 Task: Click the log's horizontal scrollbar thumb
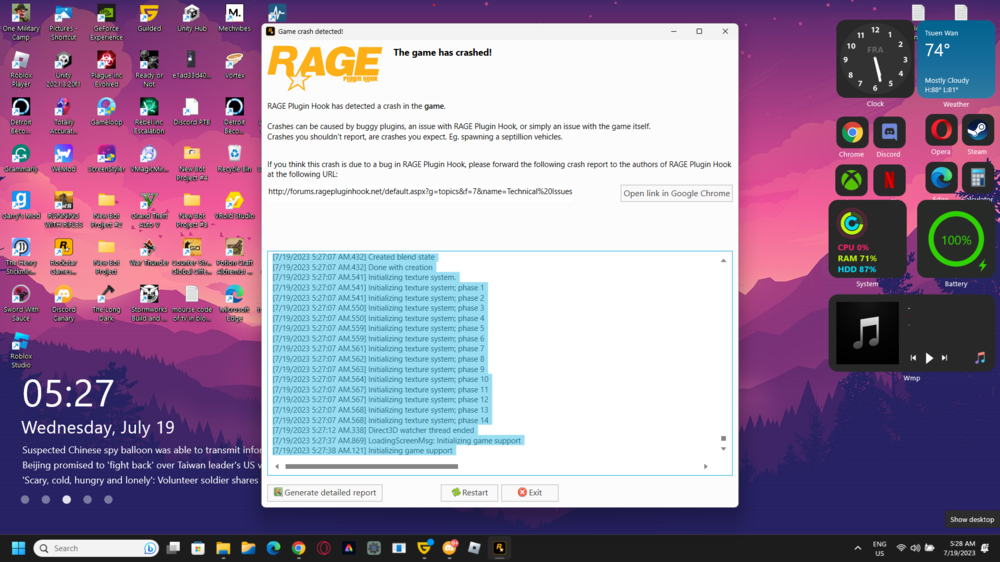372,466
